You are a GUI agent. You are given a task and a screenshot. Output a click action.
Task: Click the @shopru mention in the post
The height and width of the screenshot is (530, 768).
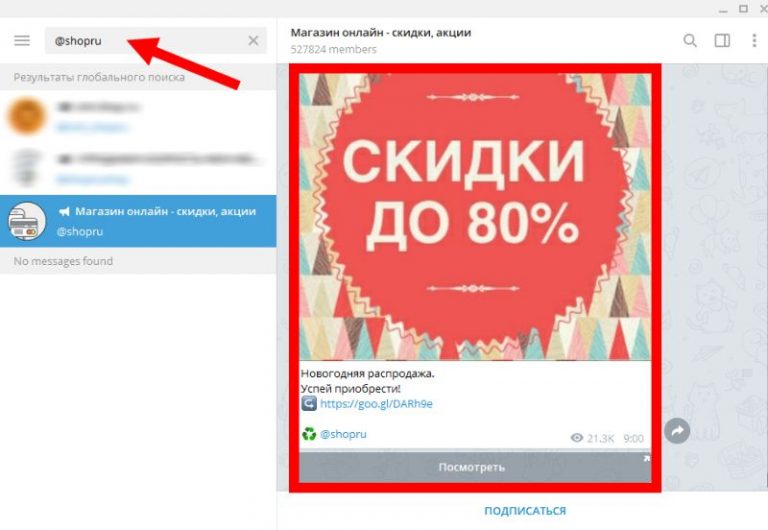[x=343, y=434]
